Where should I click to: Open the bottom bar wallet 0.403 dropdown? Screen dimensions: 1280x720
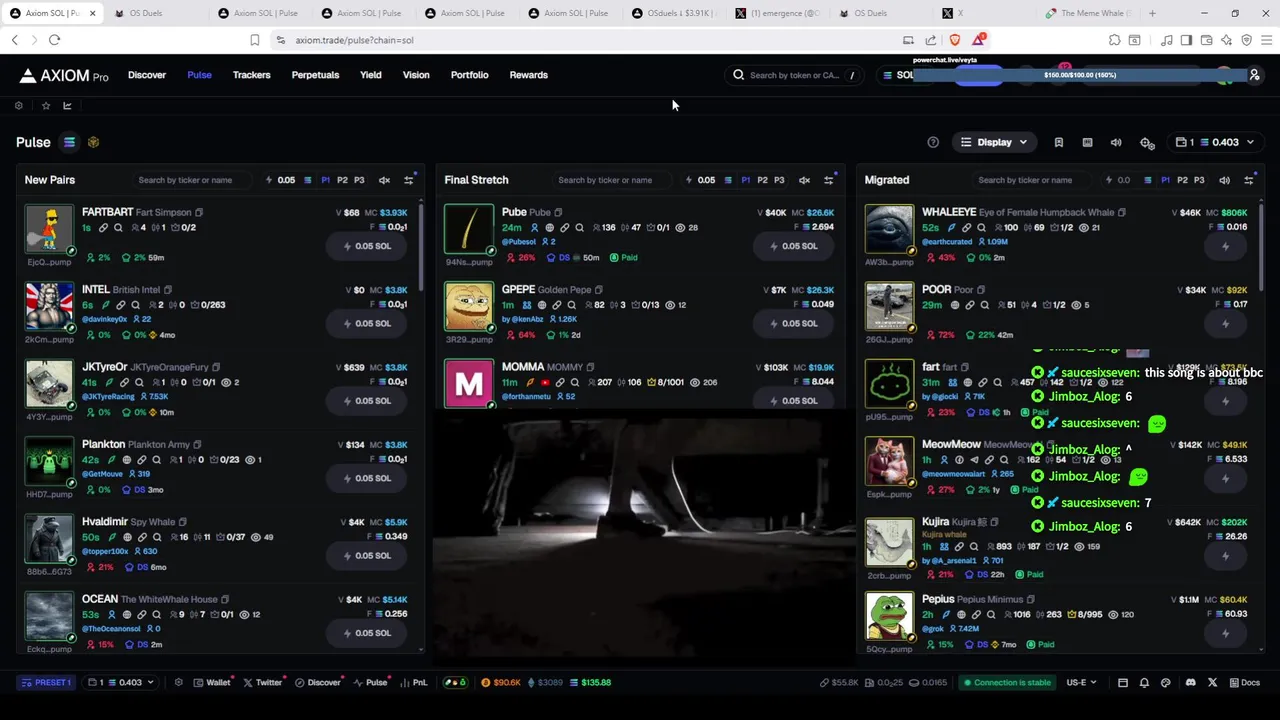121,682
